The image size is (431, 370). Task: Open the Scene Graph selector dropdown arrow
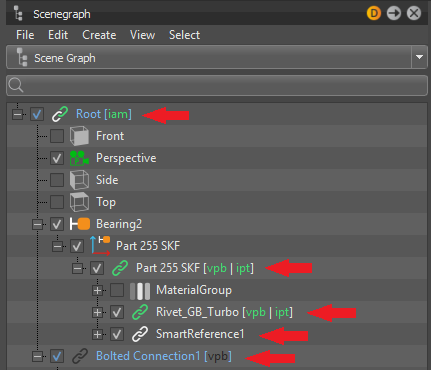419,57
